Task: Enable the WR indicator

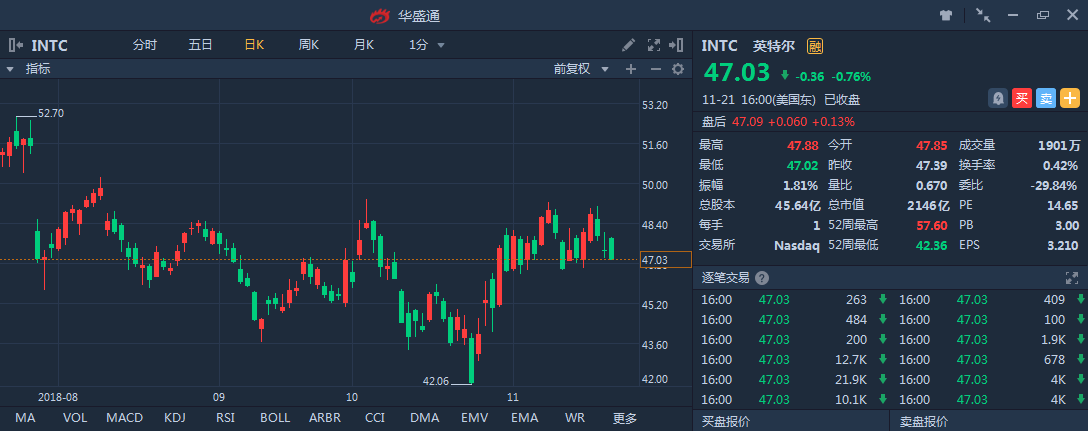Action: [x=575, y=418]
